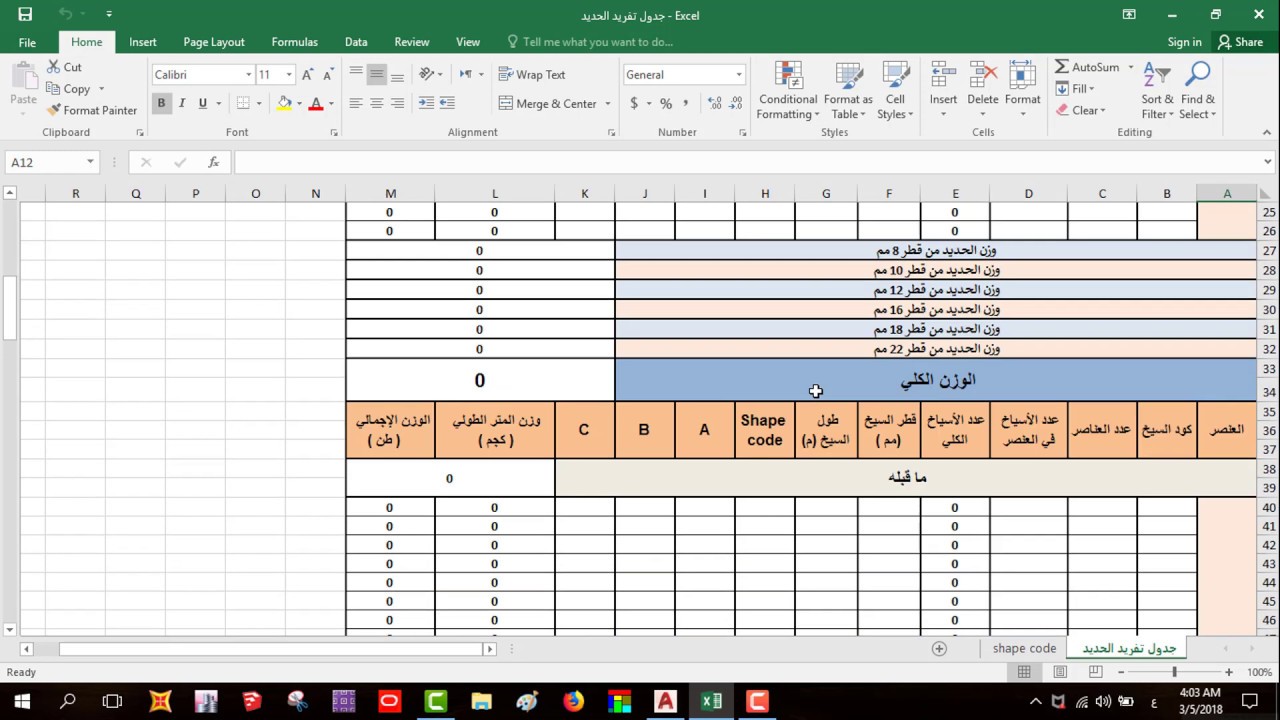Click the Fill Color bucket icon

coord(285,103)
